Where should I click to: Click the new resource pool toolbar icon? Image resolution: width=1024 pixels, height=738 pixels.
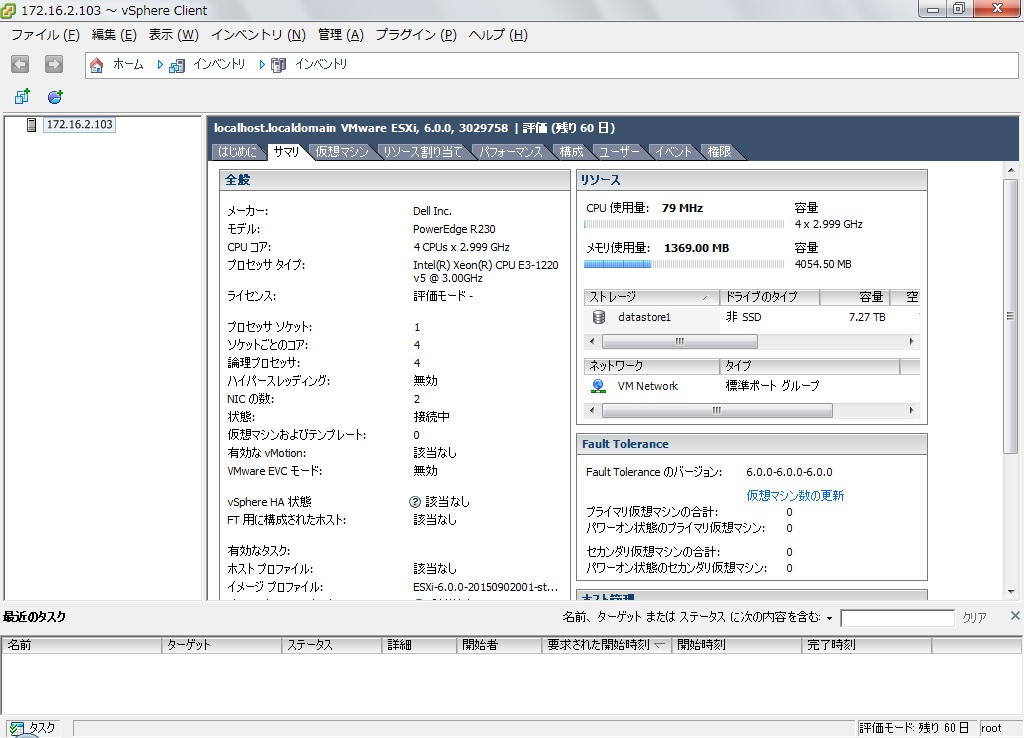[x=55, y=97]
